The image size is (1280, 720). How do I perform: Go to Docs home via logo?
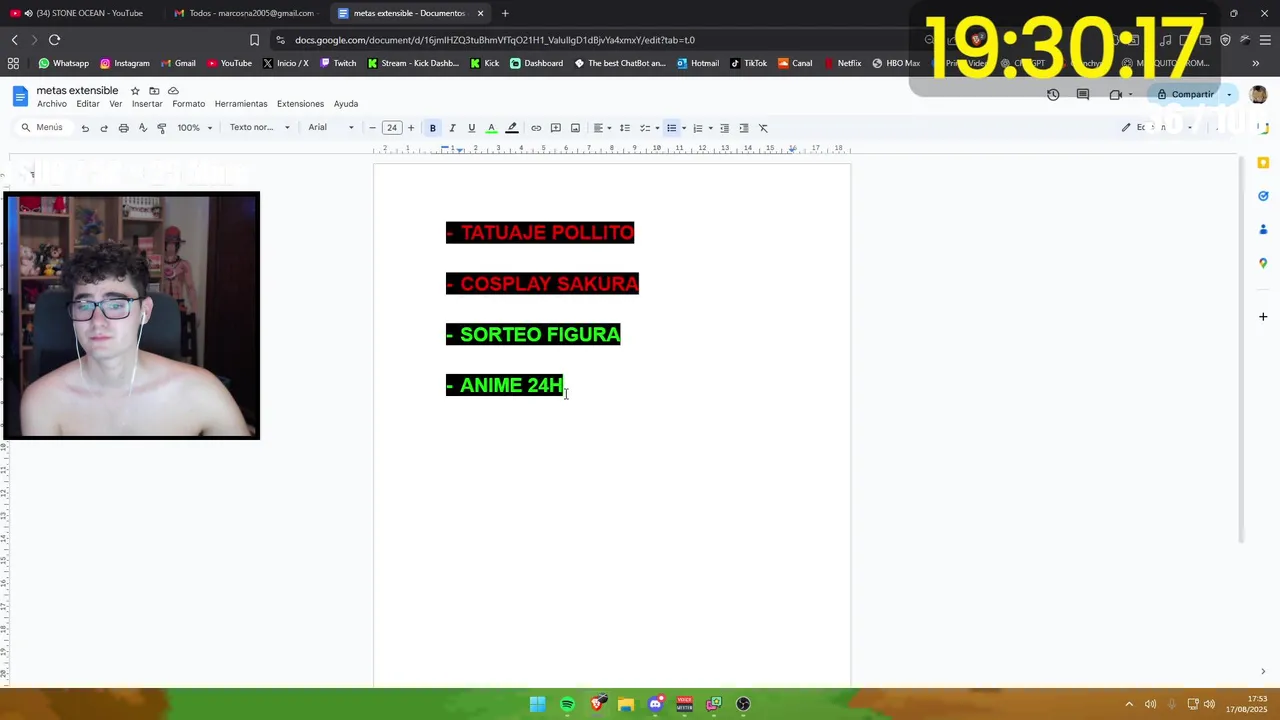point(20,96)
